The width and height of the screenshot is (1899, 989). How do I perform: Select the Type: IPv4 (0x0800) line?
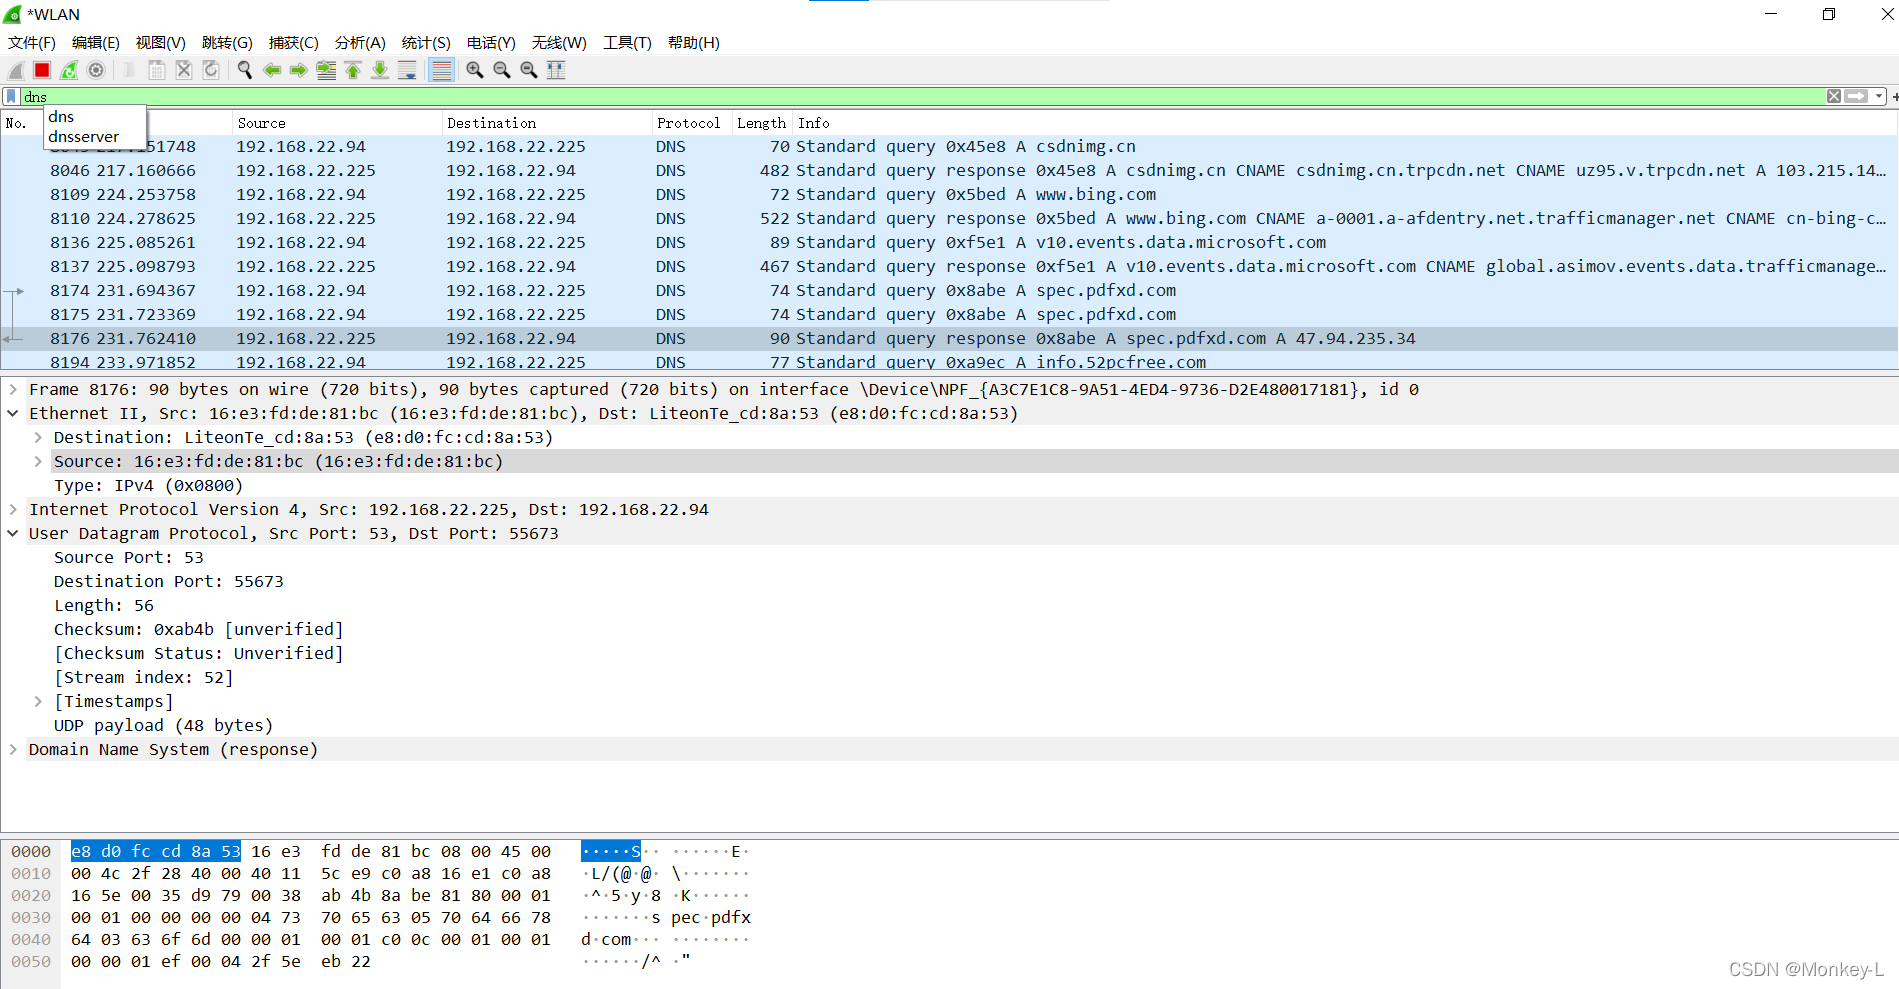148,485
